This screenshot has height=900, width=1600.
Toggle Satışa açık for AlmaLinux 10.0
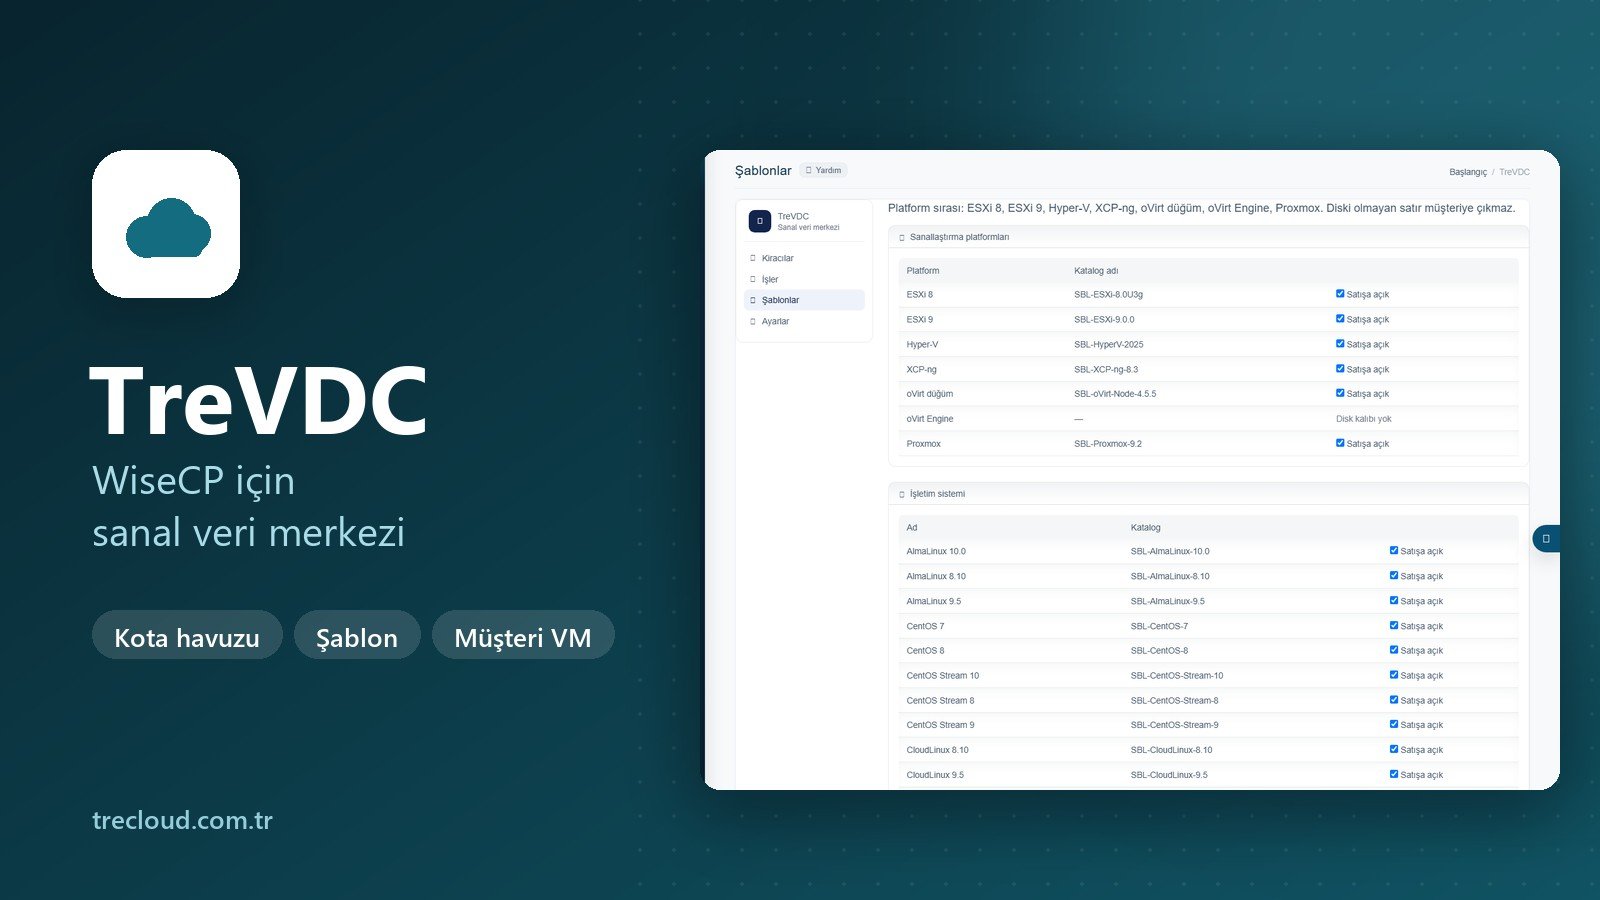click(1394, 551)
